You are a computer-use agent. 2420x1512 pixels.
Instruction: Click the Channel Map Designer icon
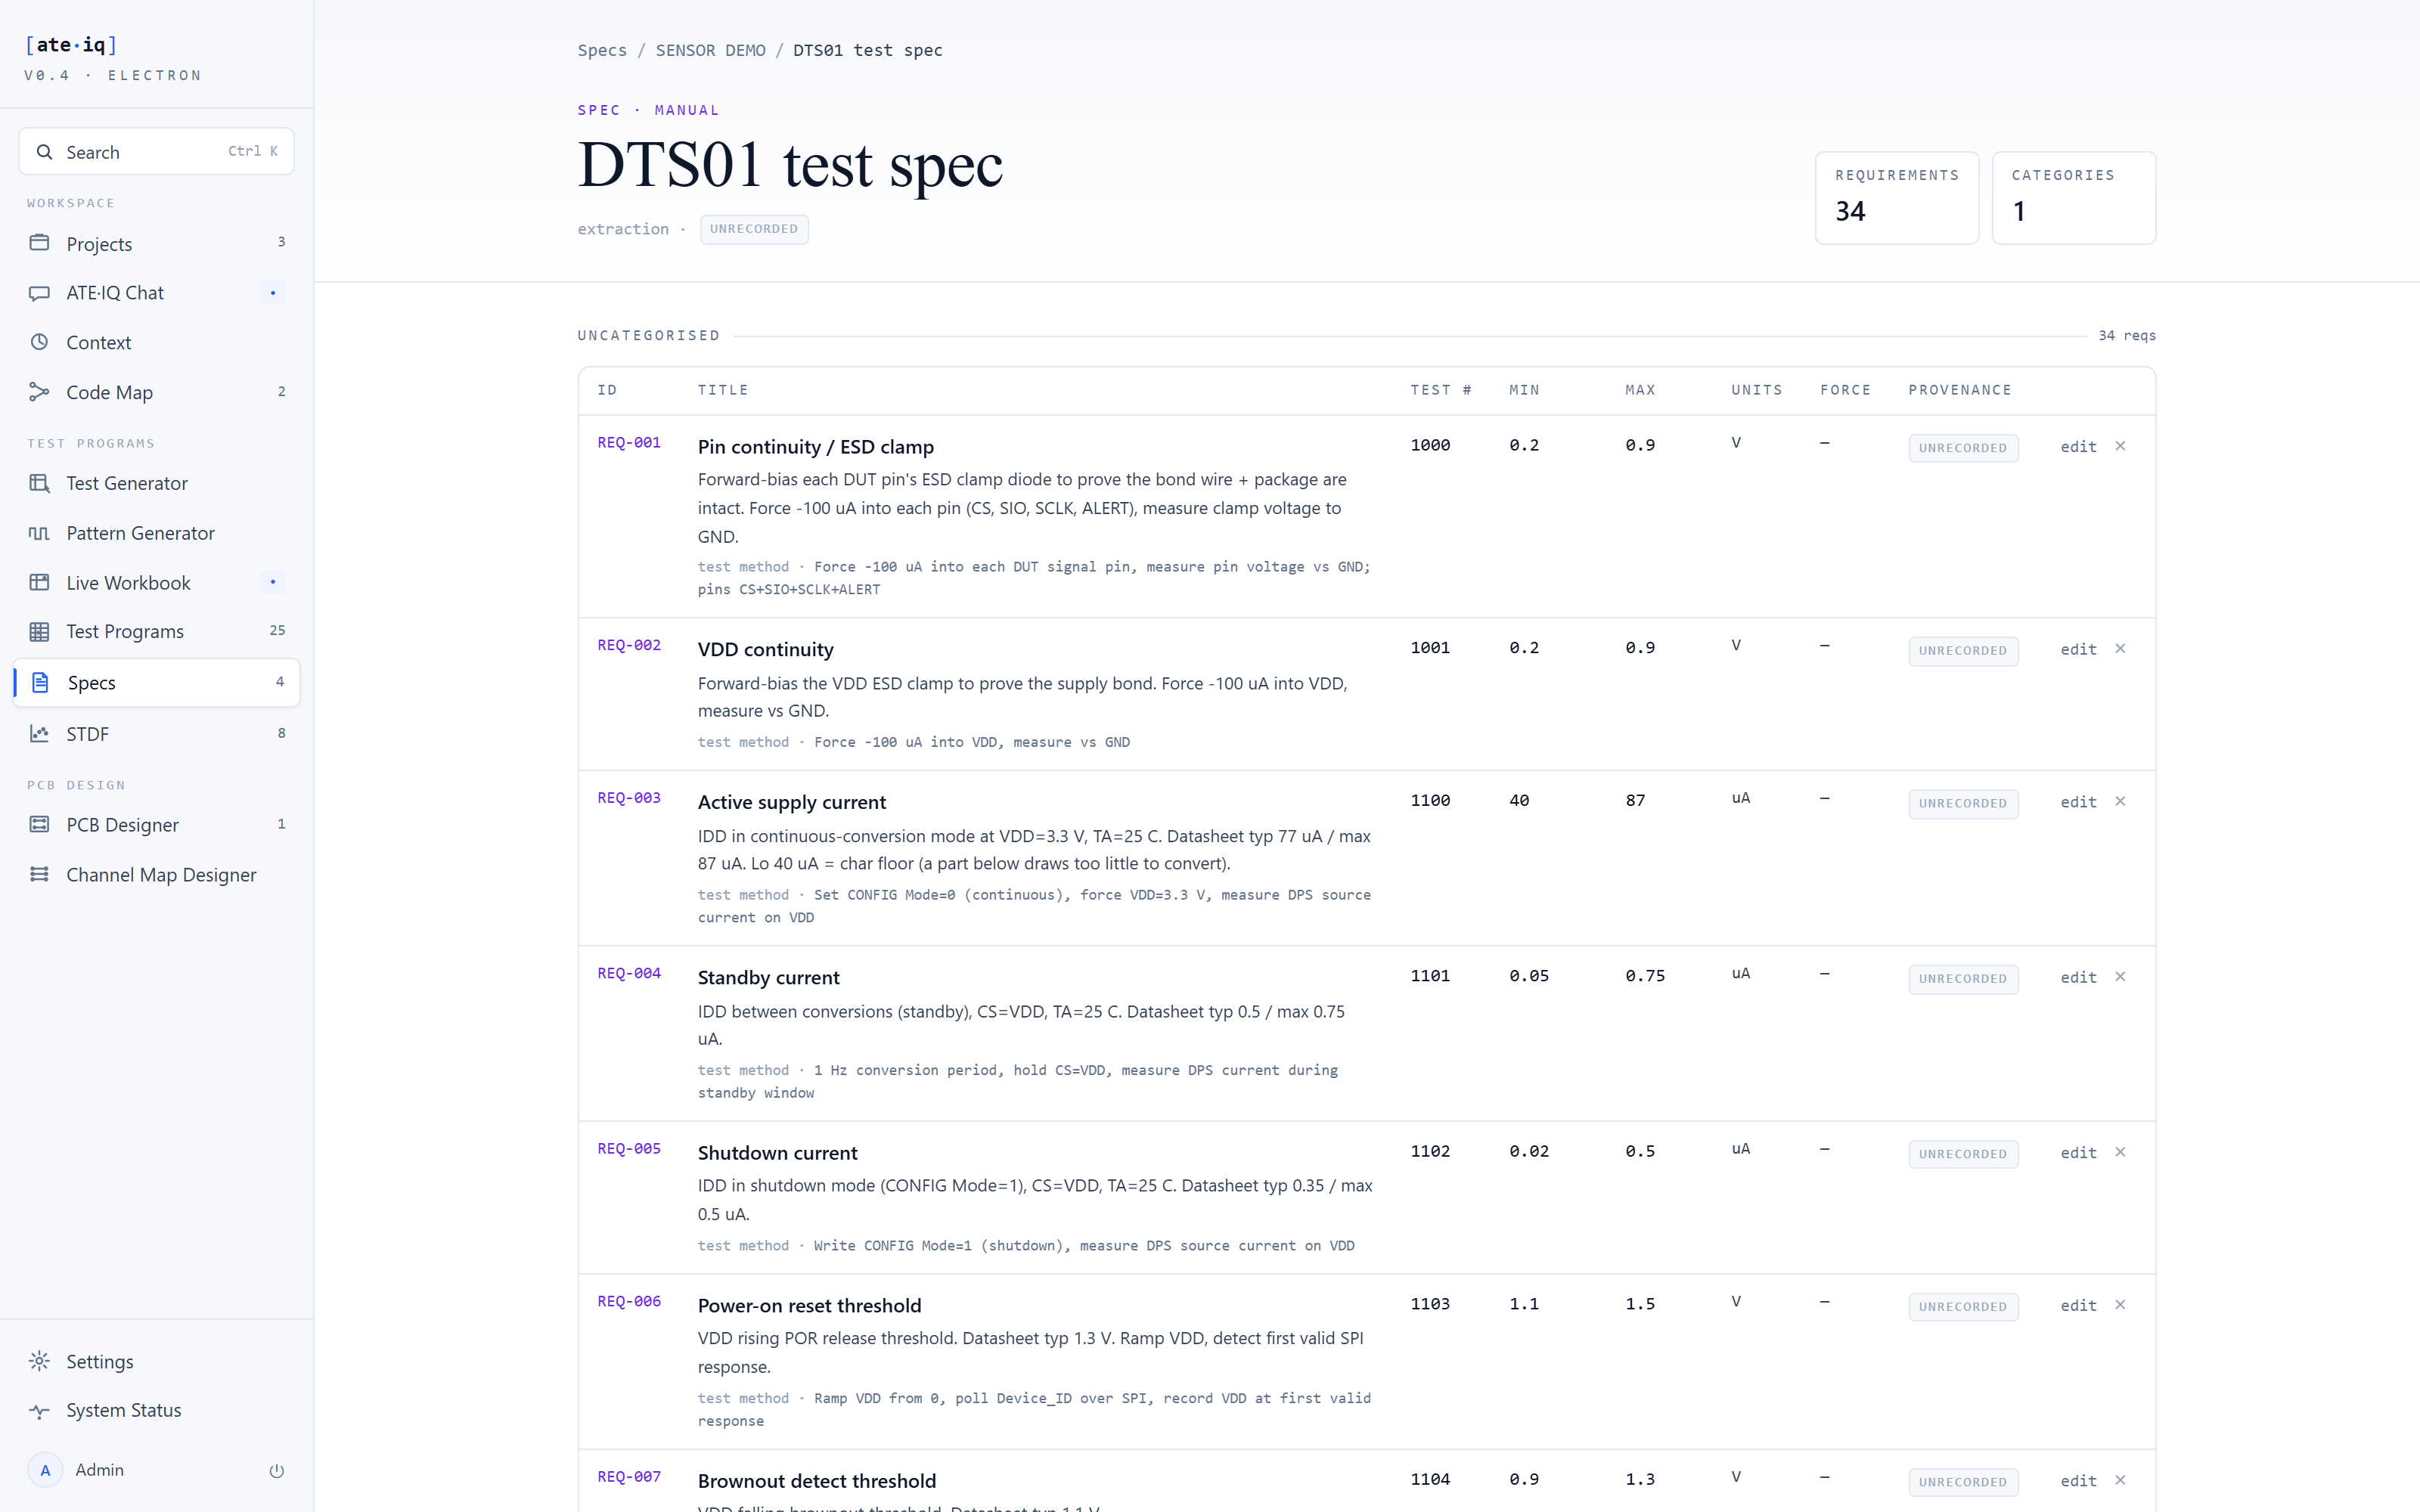point(39,874)
